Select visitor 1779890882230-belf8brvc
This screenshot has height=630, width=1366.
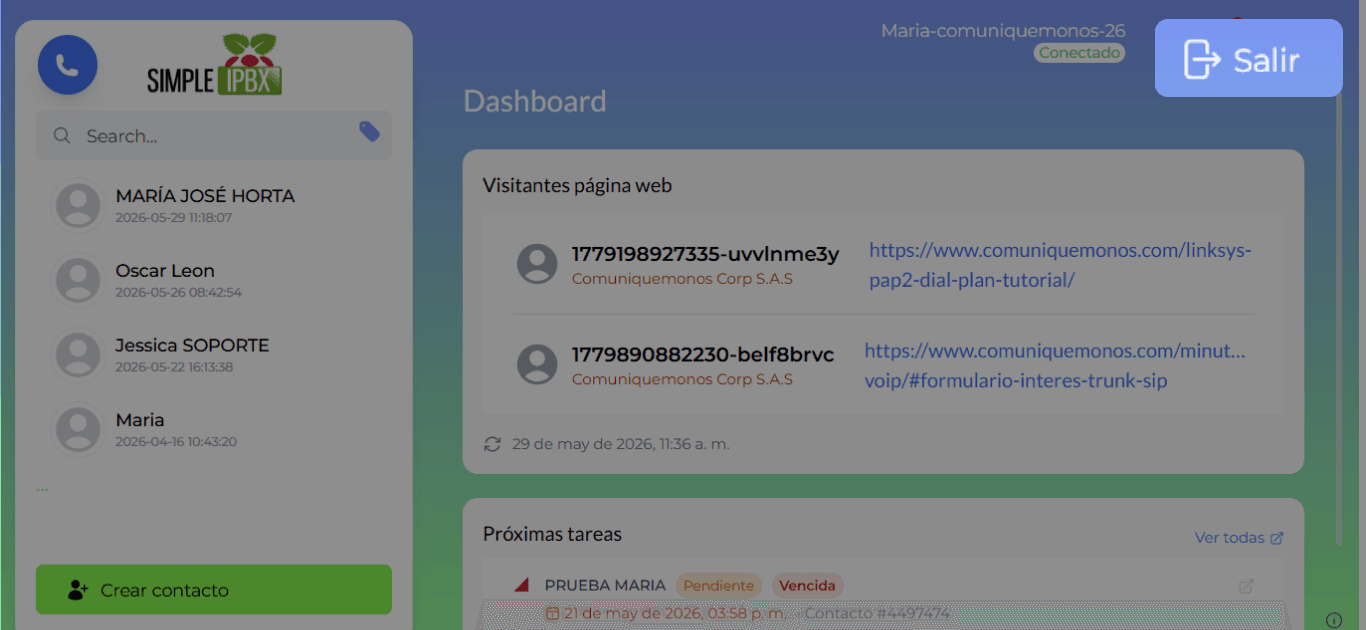(703, 354)
